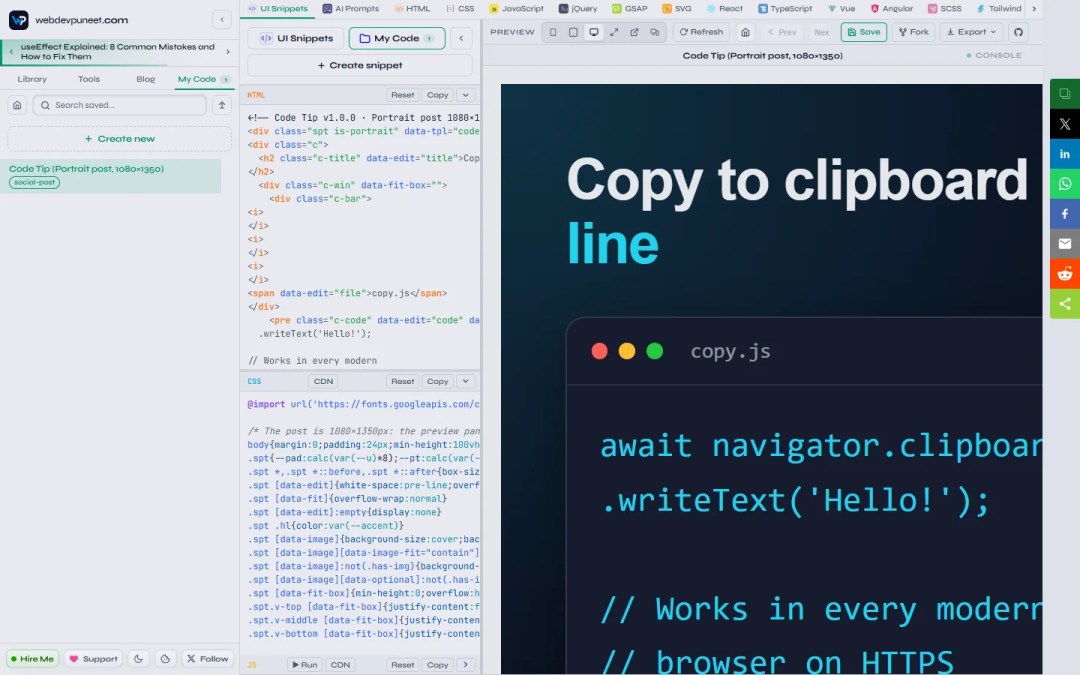Screen dimensions: 1080x675
Task: Click Create new in sidebar
Action: tap(119, 138)
